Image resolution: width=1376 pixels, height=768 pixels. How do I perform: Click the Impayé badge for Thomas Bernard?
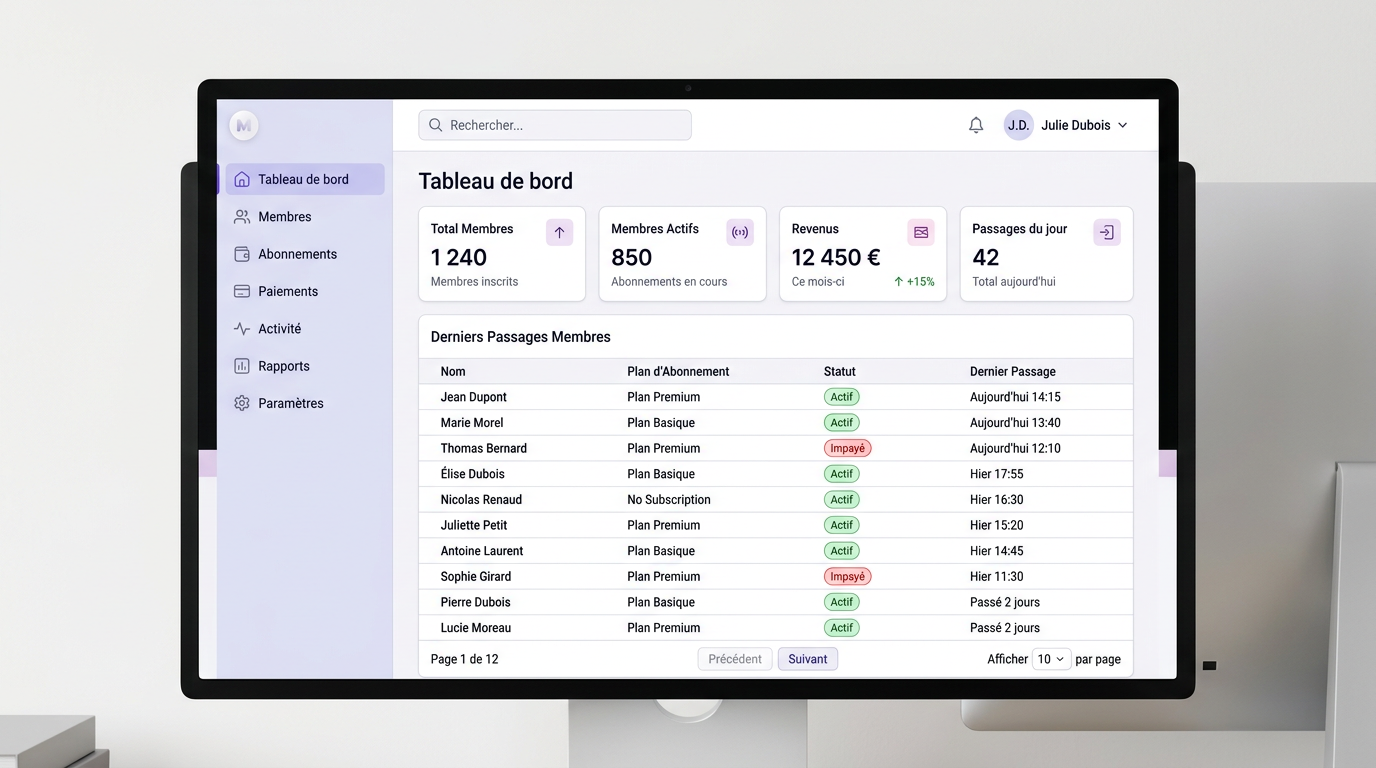coord(847,448)
